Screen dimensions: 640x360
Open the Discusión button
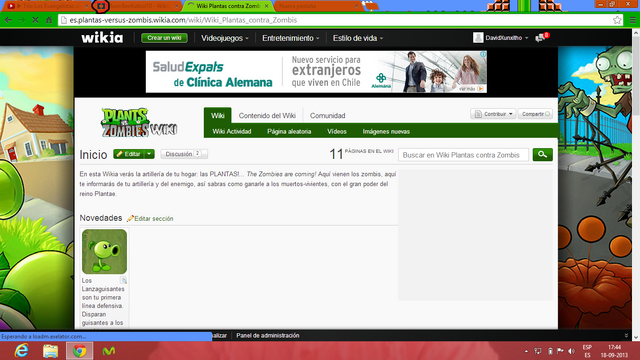tap(184, 154)
